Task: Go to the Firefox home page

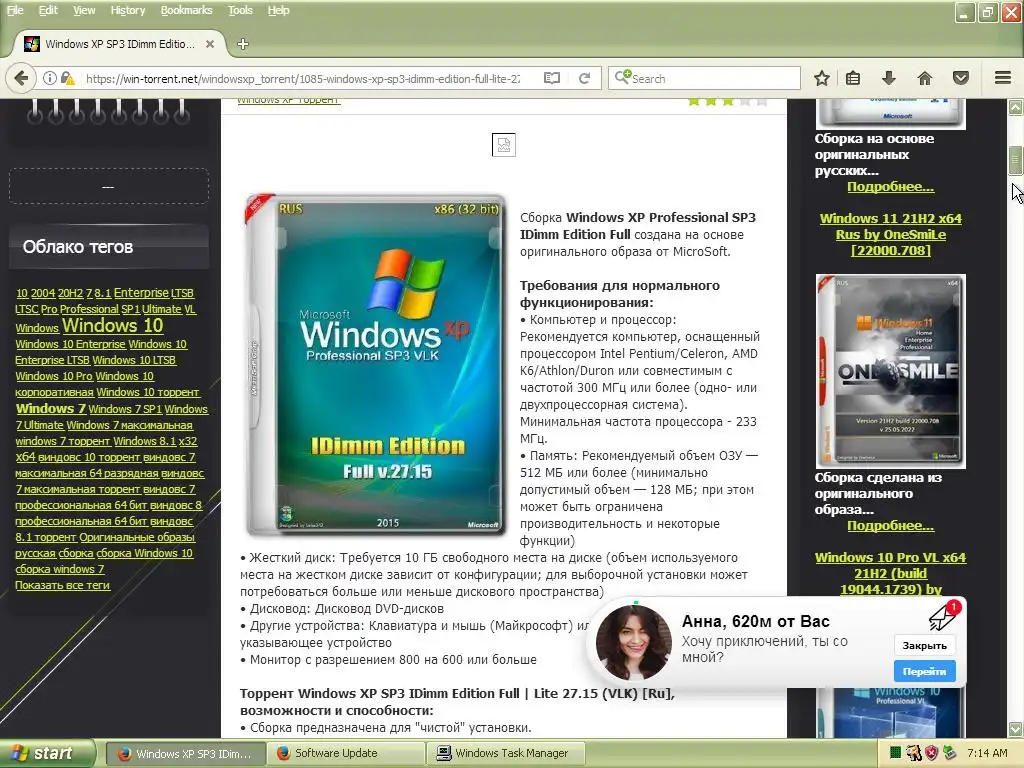Action: 925,78
